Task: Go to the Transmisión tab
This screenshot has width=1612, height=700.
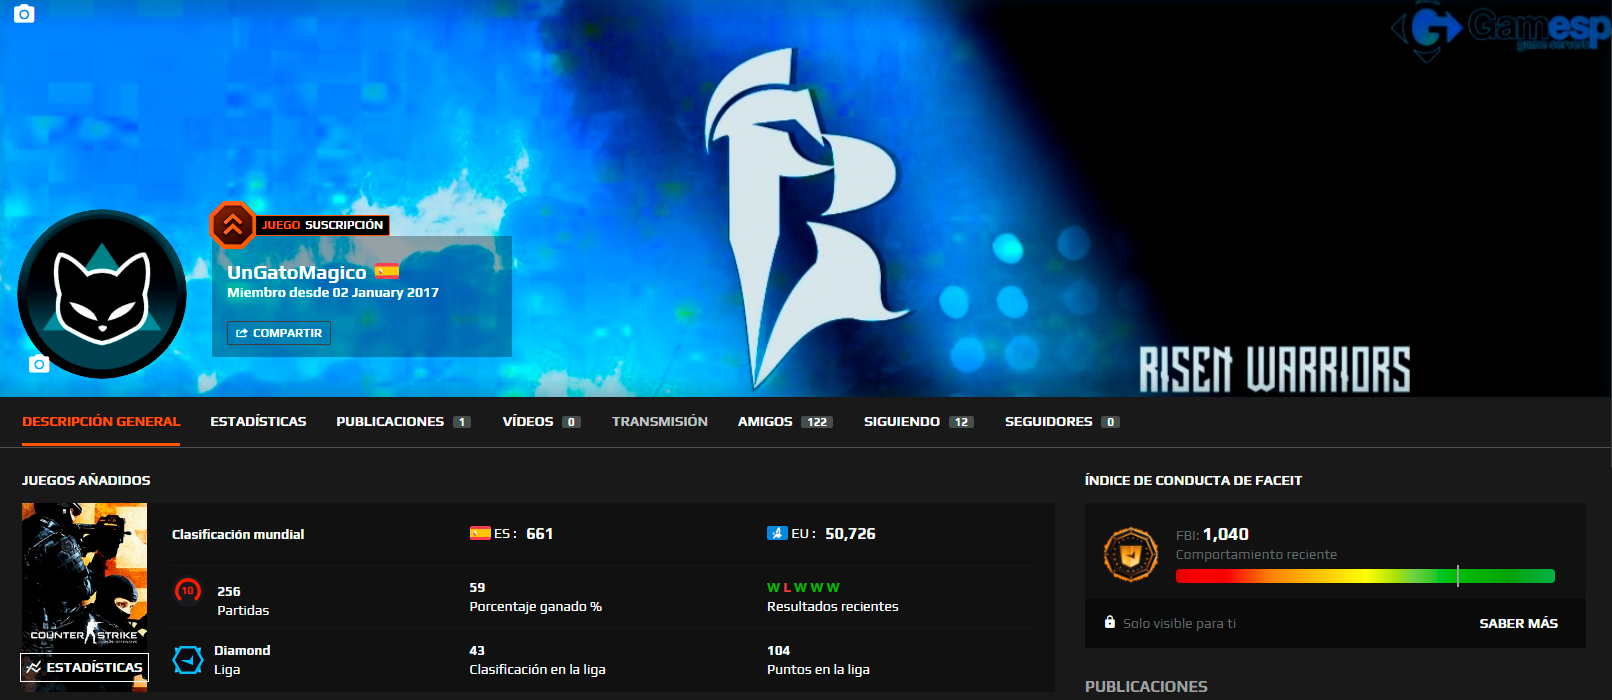Action: (x=660, y=422)
